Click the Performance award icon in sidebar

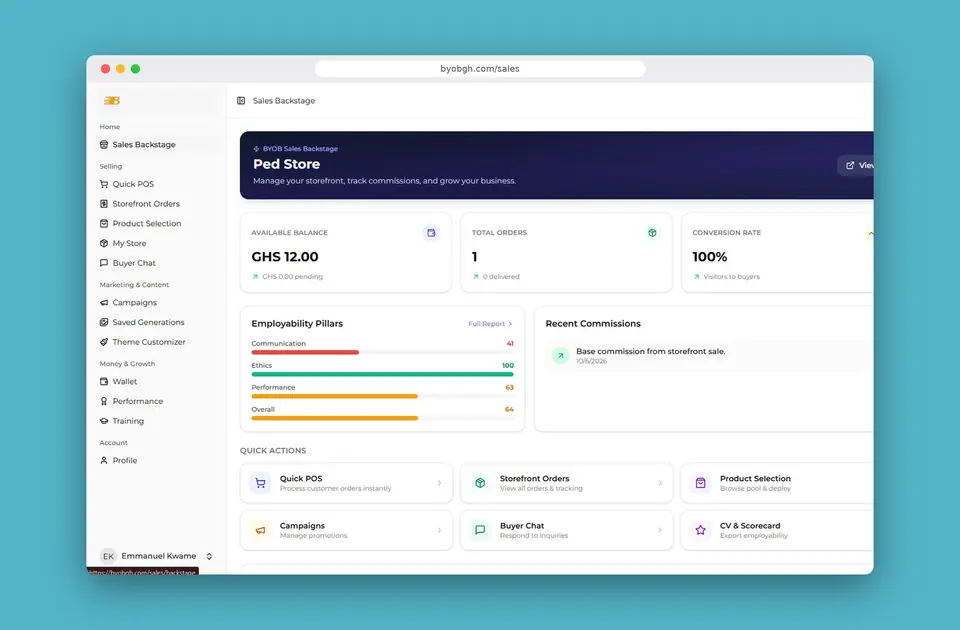click(x=104, y=401)
